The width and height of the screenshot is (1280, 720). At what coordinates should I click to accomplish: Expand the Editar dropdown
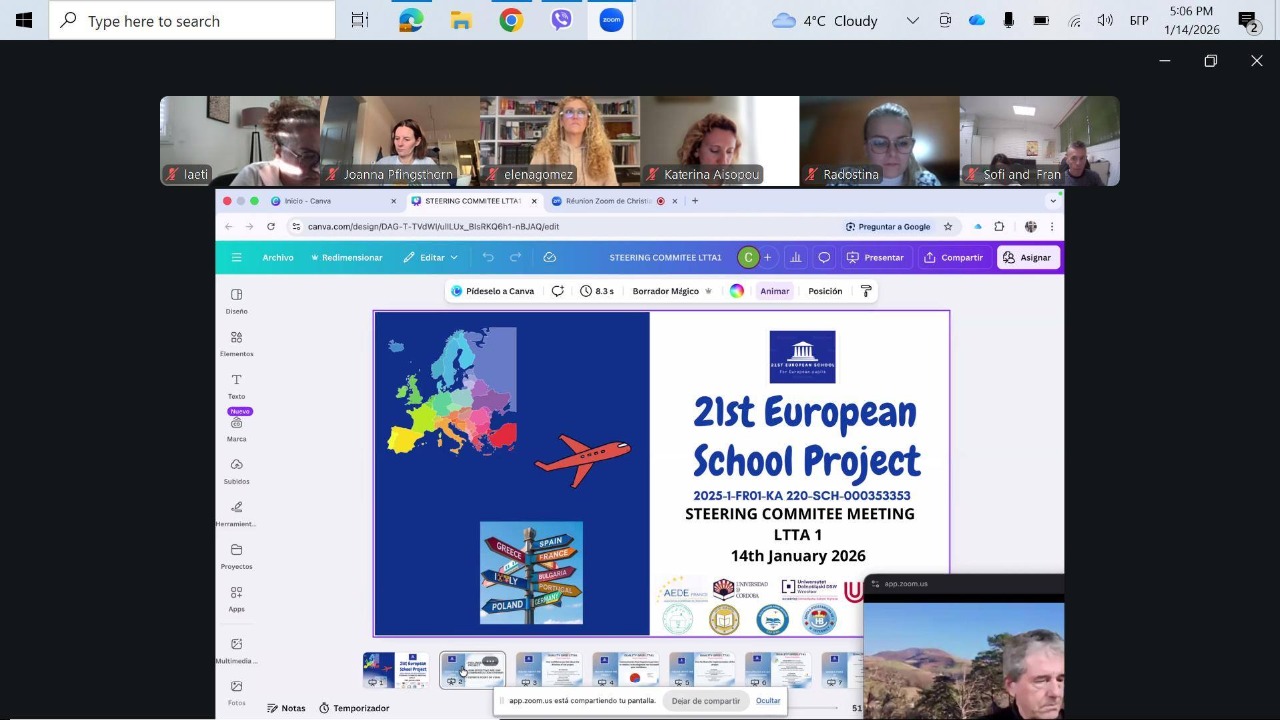(x=431, y=258)
